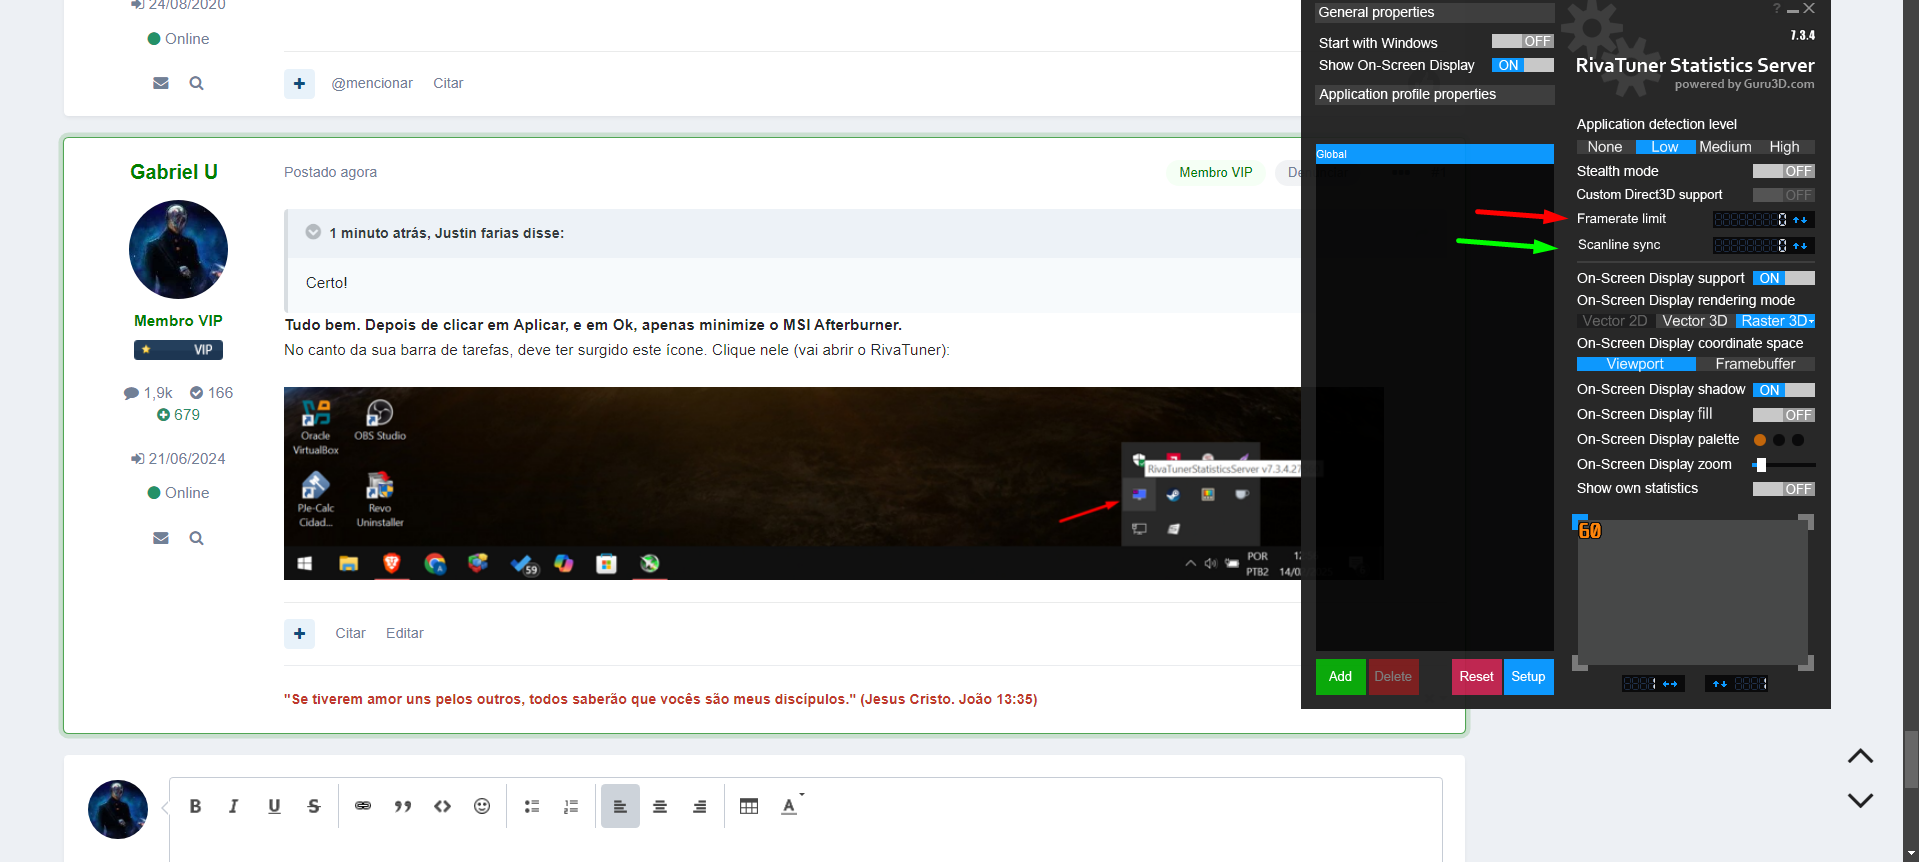Image resolution: width=1919 pixels, height=862 pixels.
Task: Select Viewport coordinate space
Action: [1635, 364]
